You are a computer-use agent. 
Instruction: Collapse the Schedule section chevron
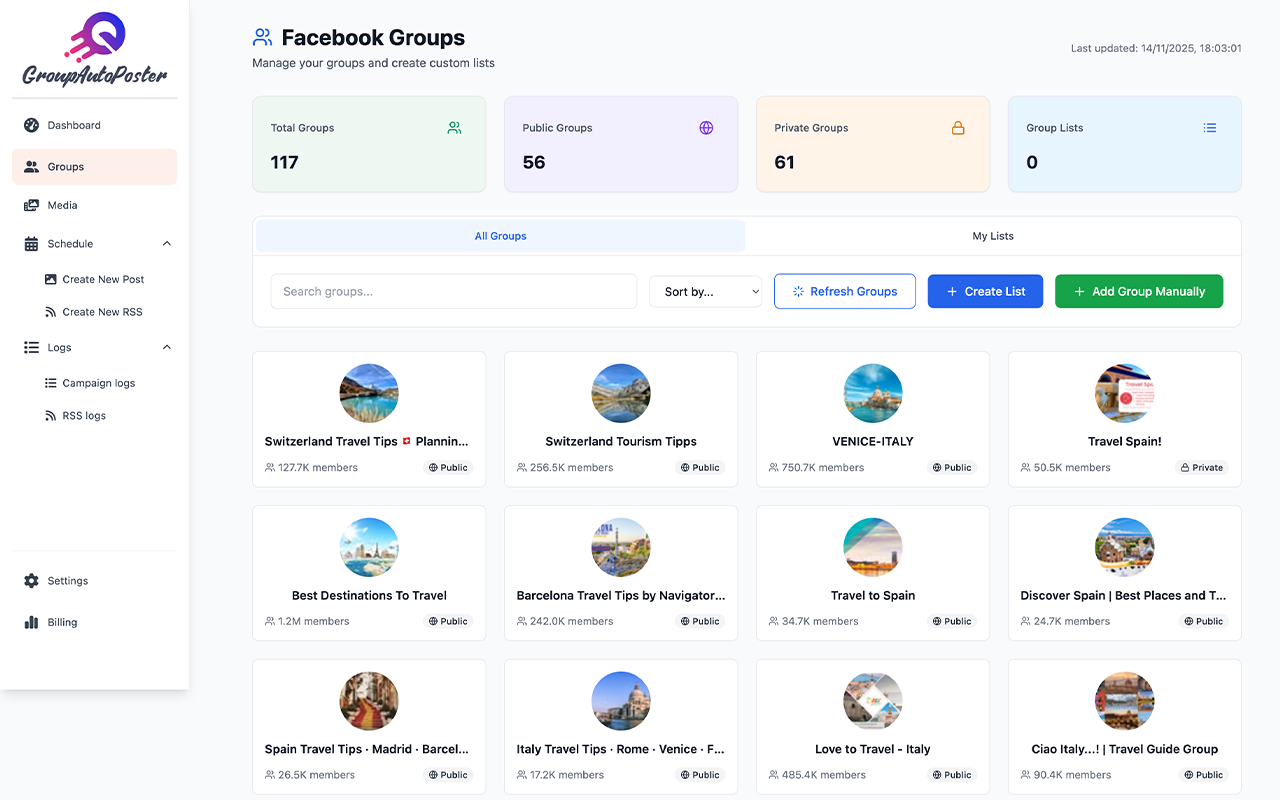click(167, 244)
